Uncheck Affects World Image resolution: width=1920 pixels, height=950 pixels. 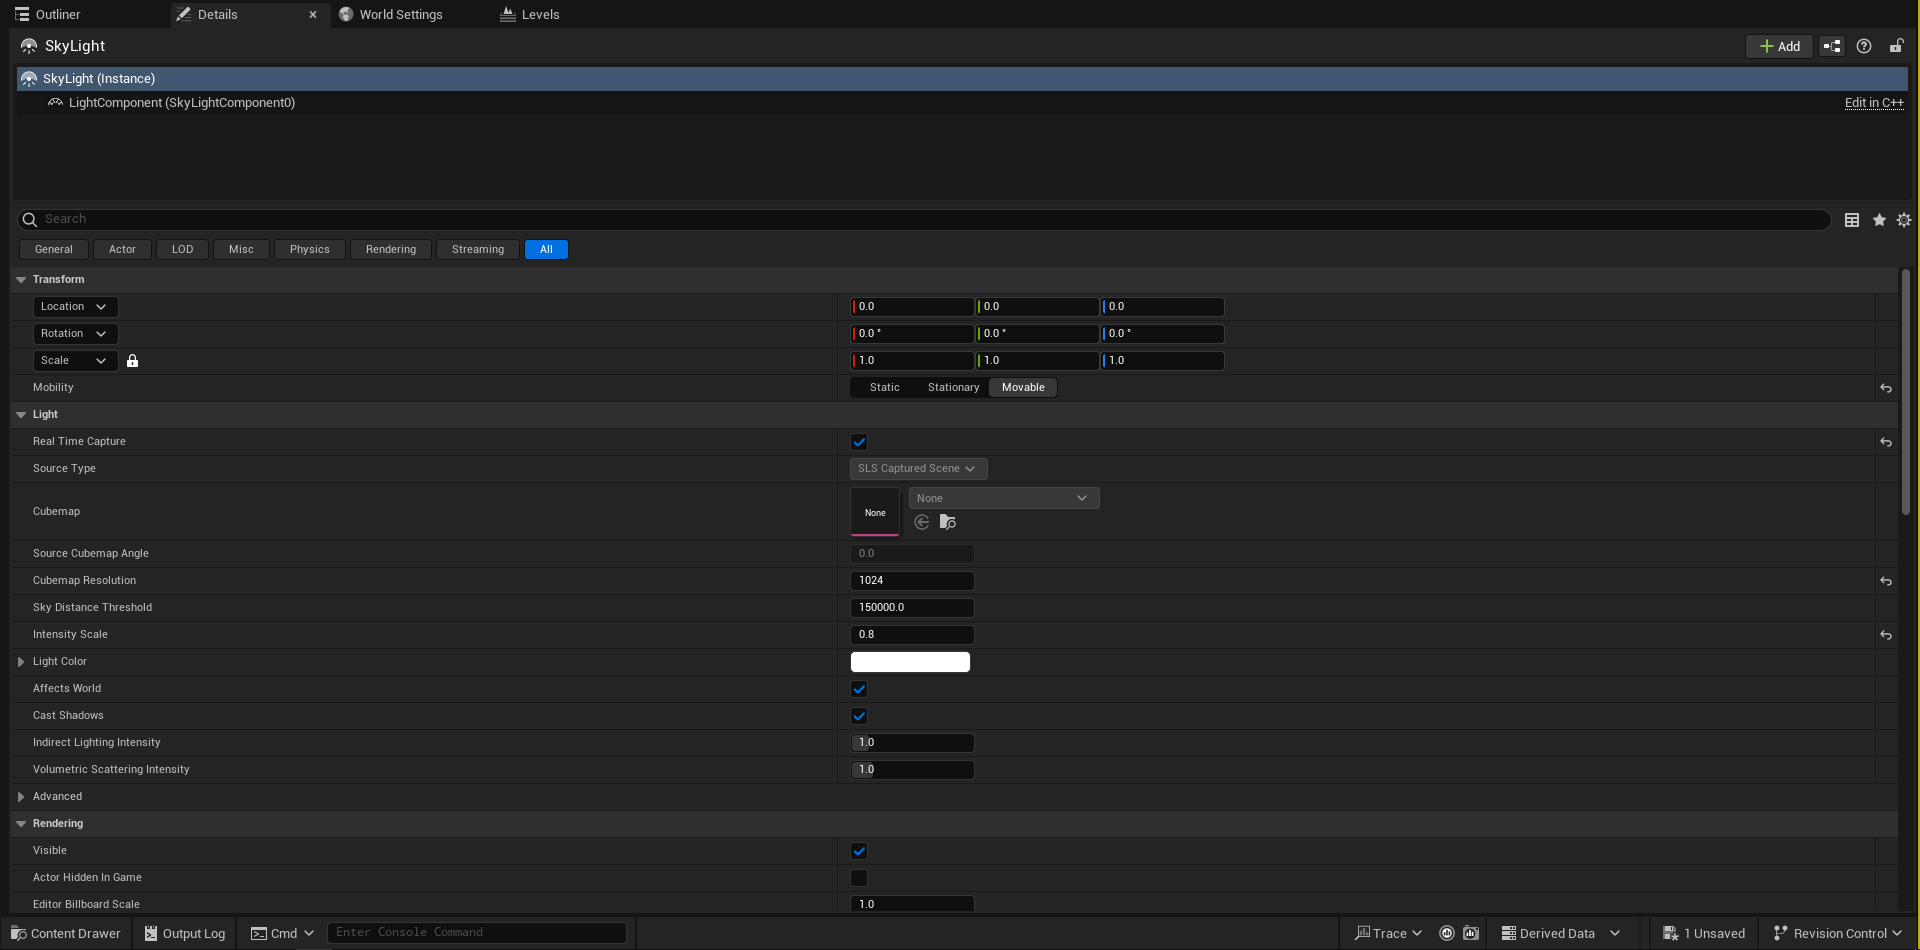click(859, 689)
